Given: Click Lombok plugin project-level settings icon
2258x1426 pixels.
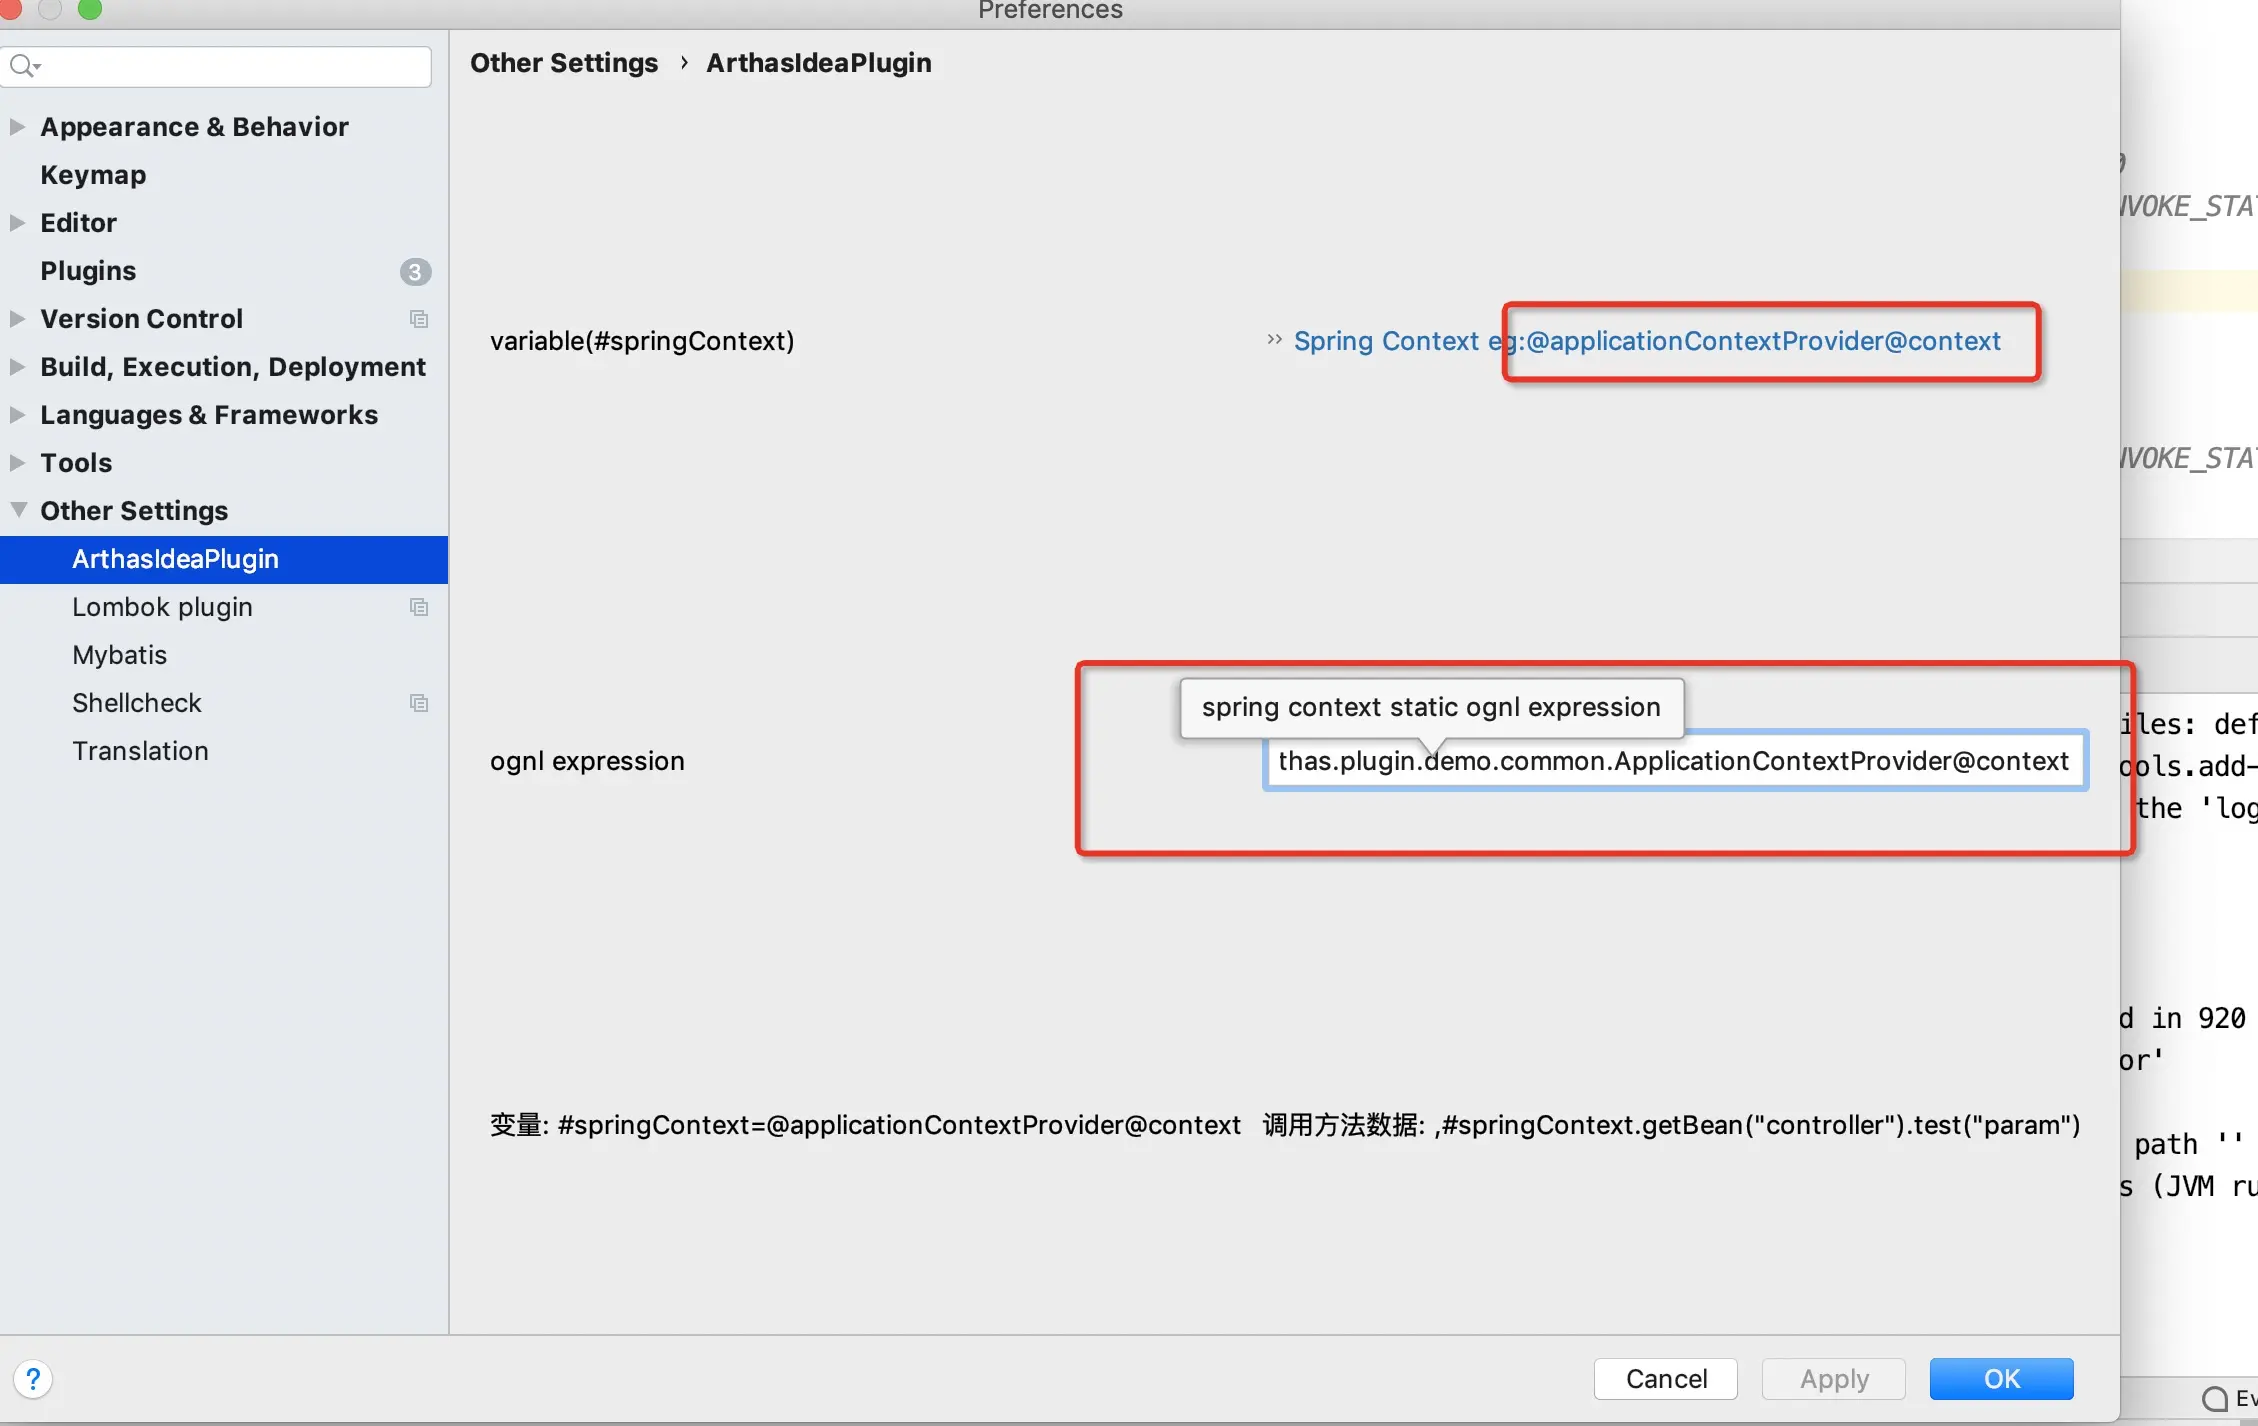Looking at the screenshot, I should click(x=419, y=607).
